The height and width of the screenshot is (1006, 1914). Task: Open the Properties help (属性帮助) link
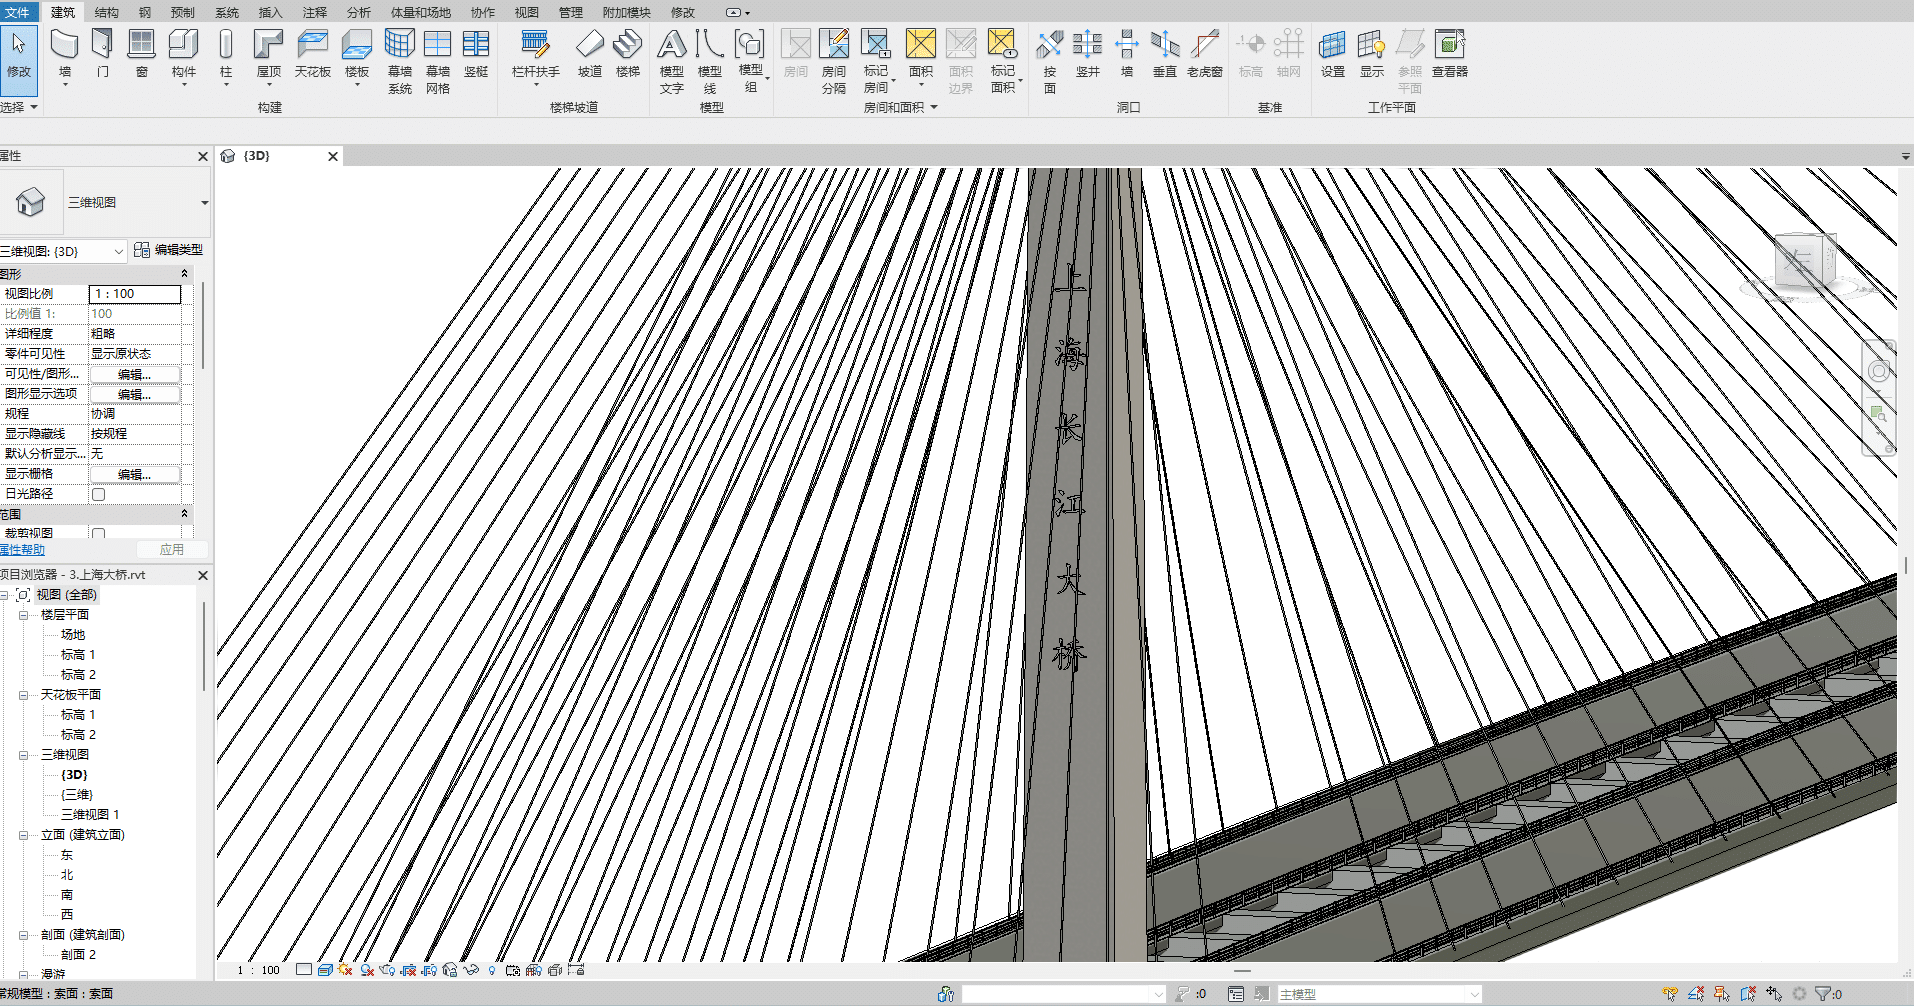(x=22, y=550)
